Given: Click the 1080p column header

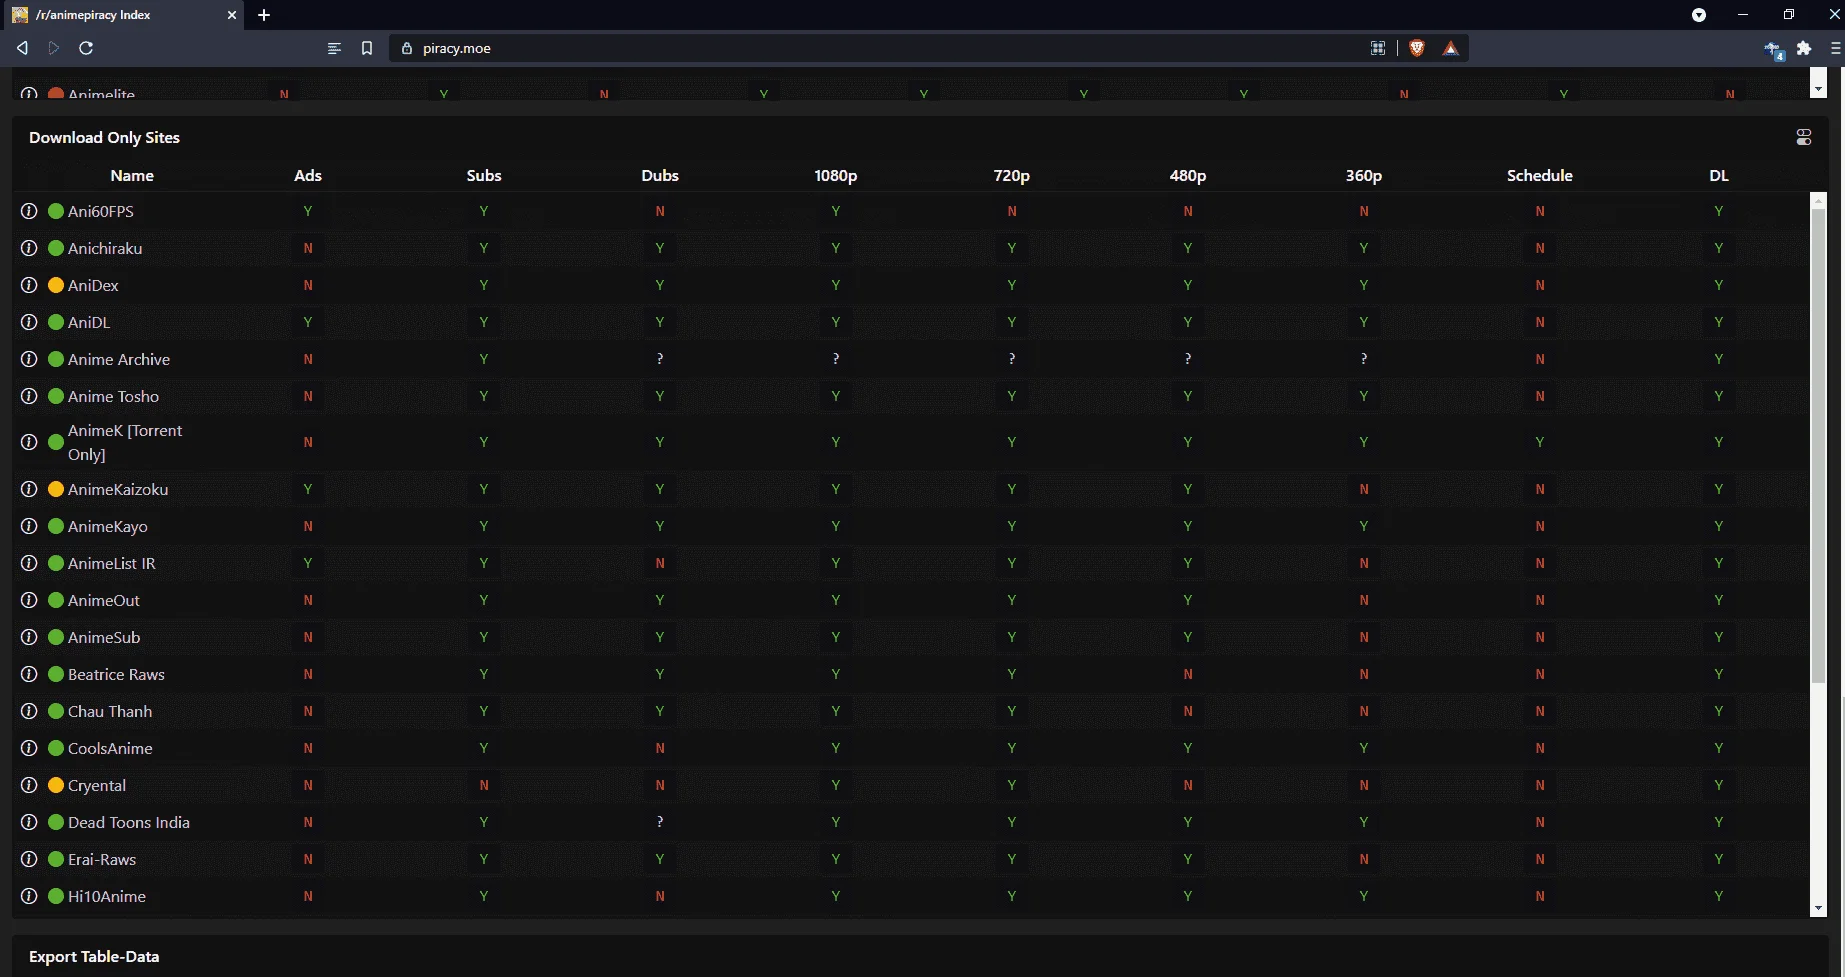Looking at the screenshot, I should point(836,175).
